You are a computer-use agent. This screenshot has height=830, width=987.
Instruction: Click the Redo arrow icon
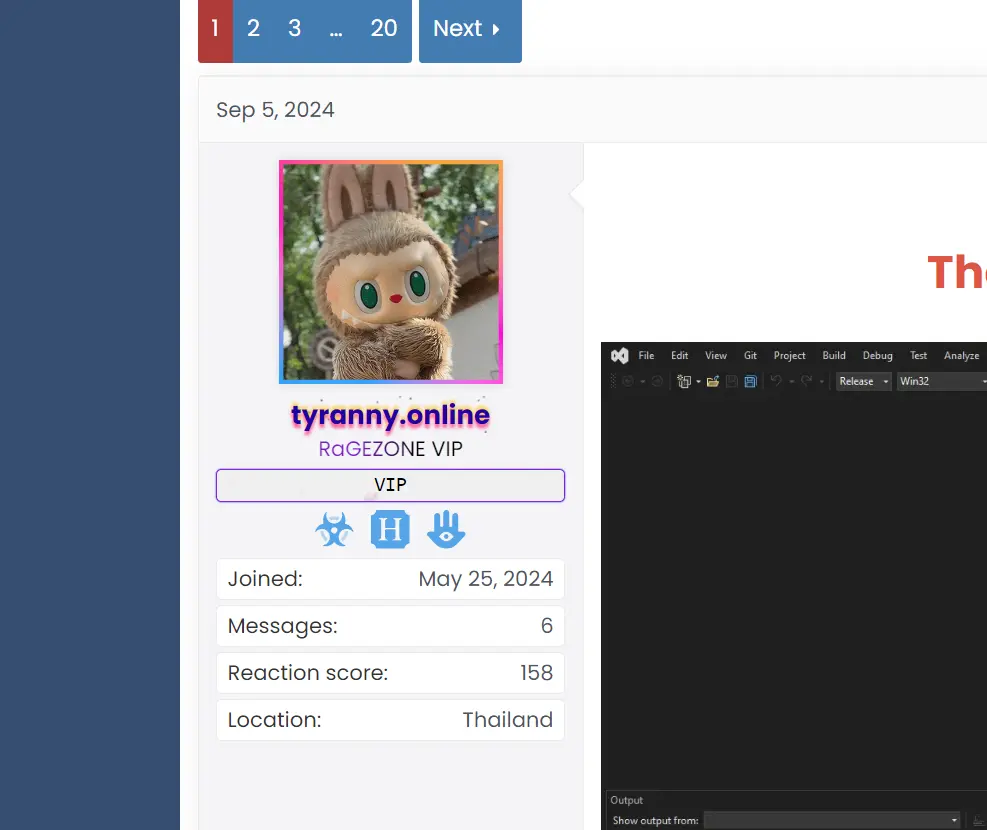coord(806,381)
